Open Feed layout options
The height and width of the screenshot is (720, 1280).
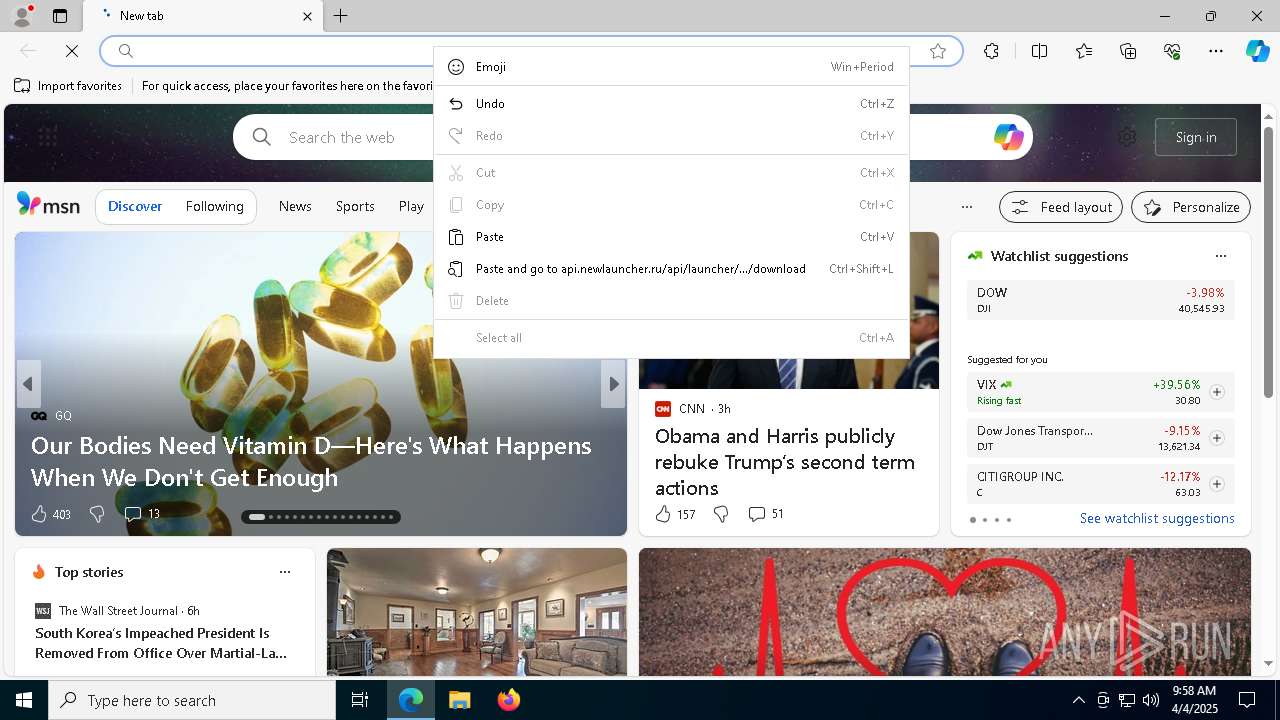(x=1061, y=207)
